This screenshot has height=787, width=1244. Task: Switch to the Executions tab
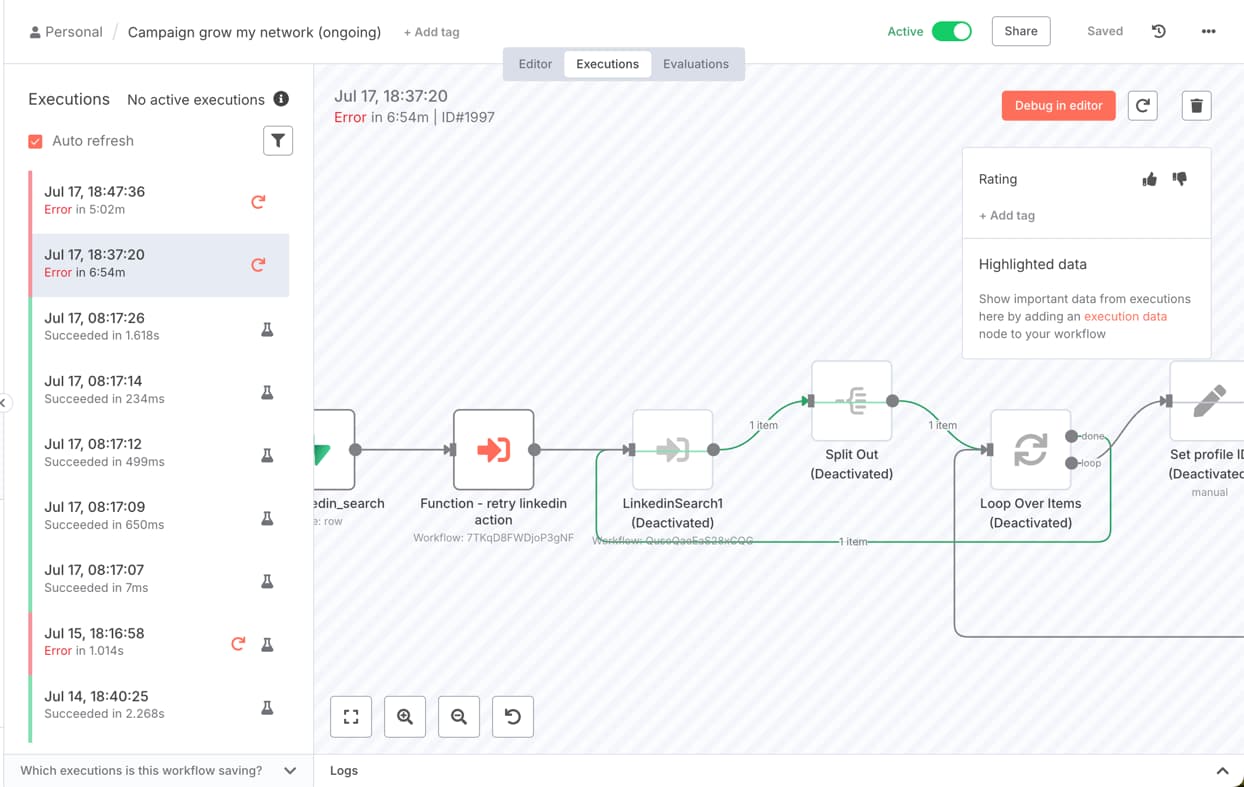click(x=607, y=64)
